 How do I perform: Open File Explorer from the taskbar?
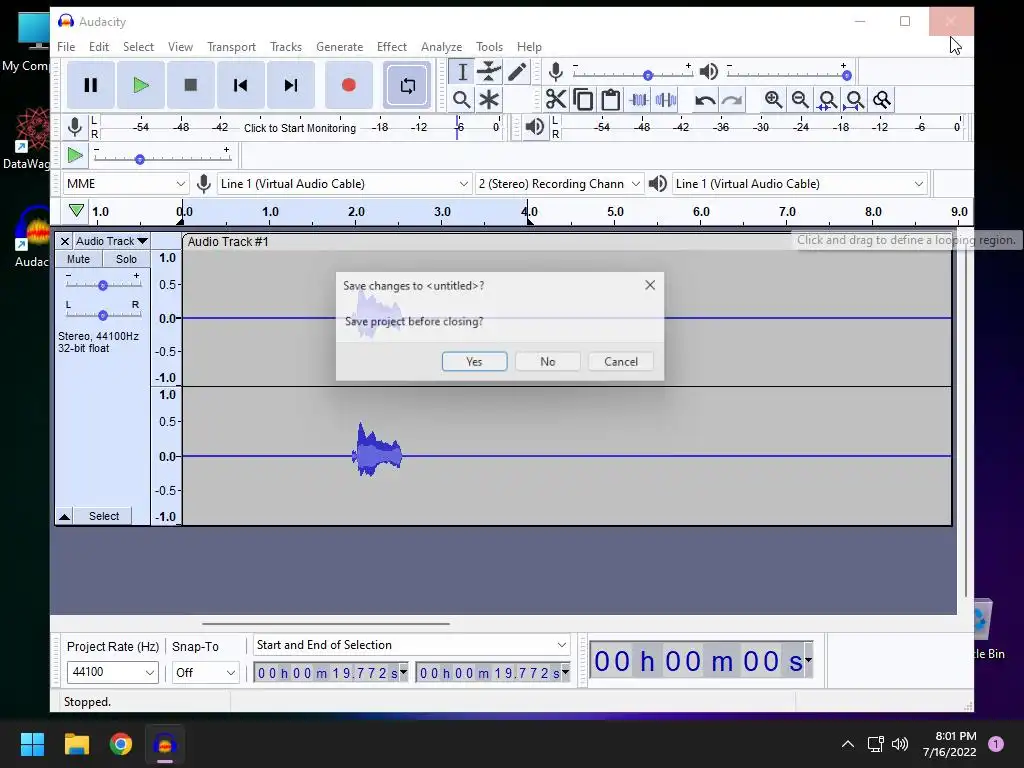(76, 744)
